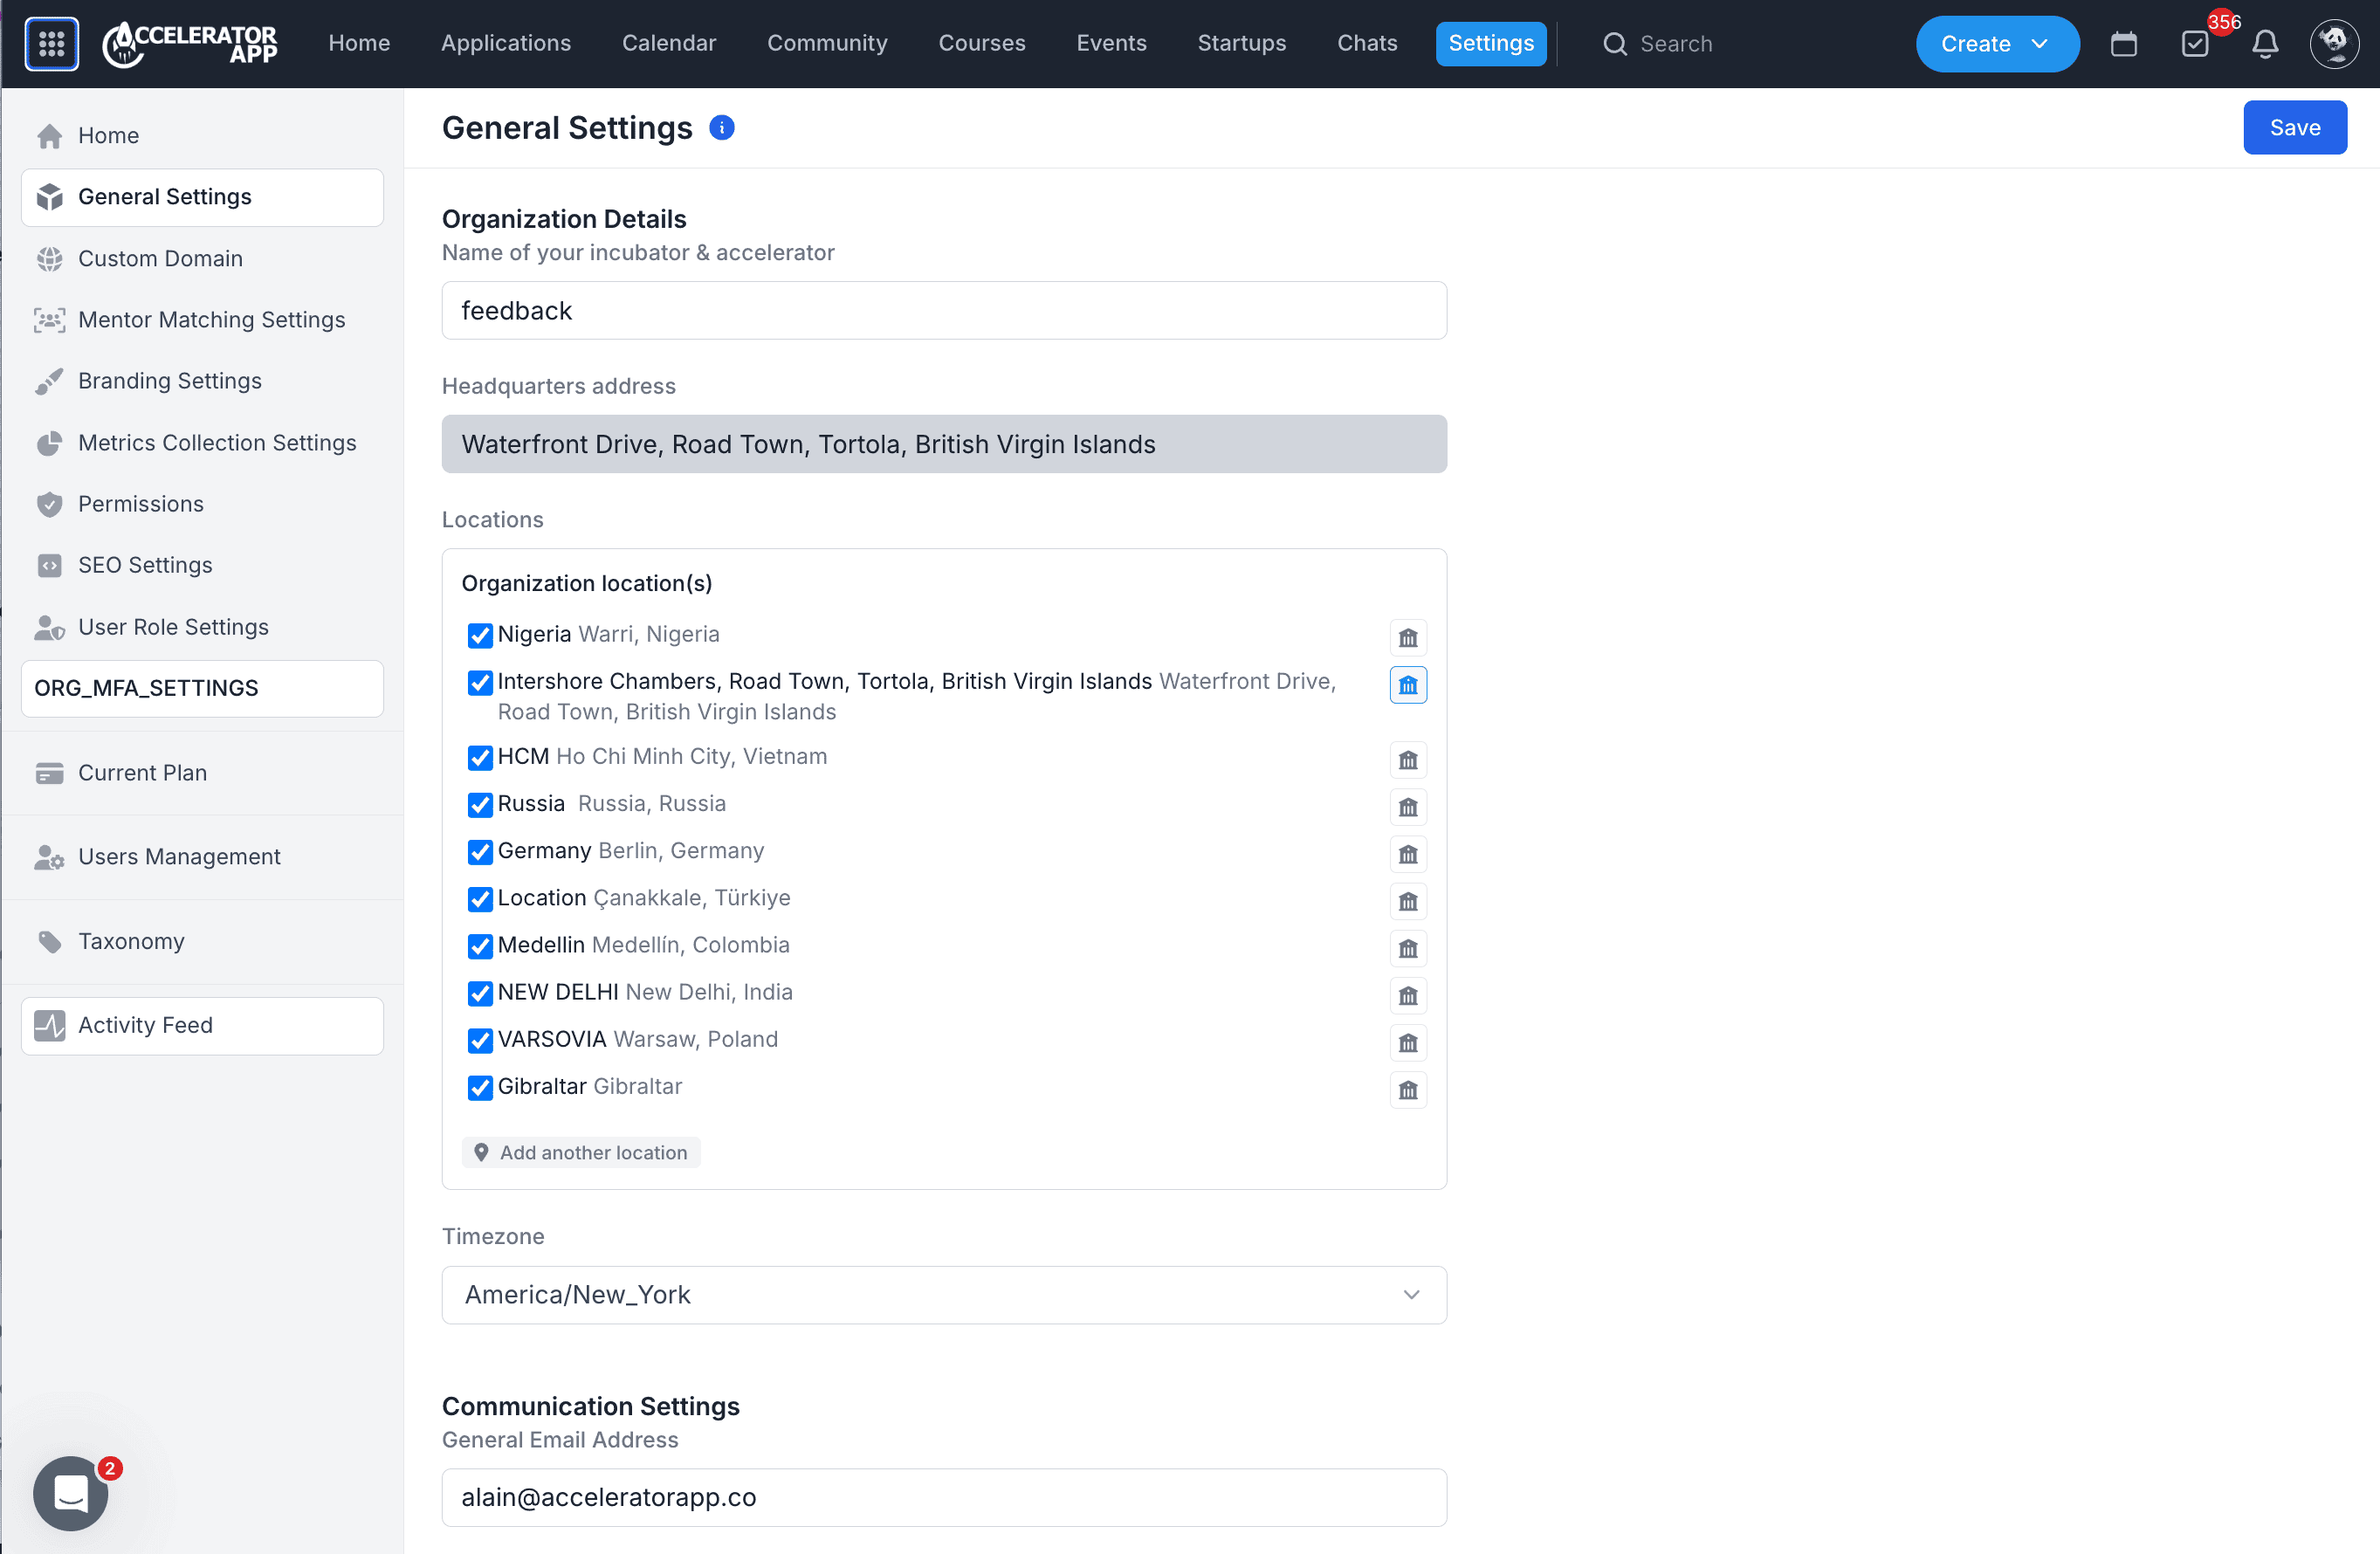The width and height of the screenshot is (2380, 1554).
Task: Toggle the HCM Ho Chi Minh City checkbox
Action: [x=480, y=758]
